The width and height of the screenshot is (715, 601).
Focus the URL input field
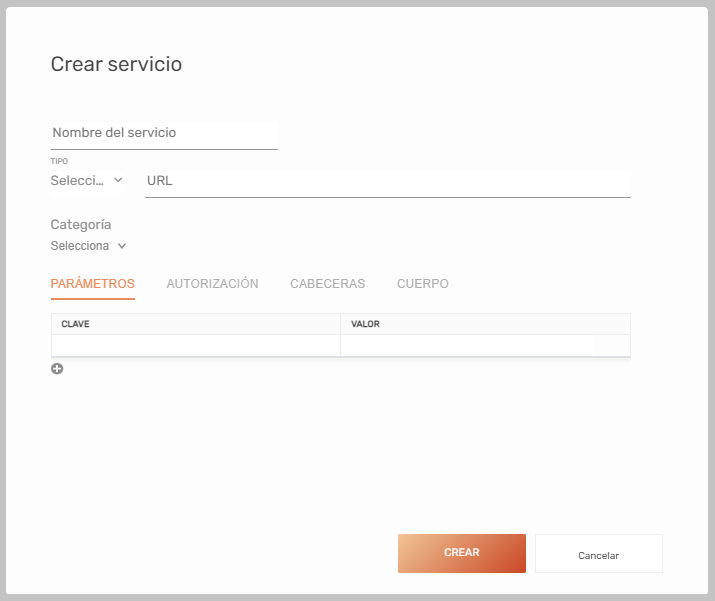coord(388,184)
